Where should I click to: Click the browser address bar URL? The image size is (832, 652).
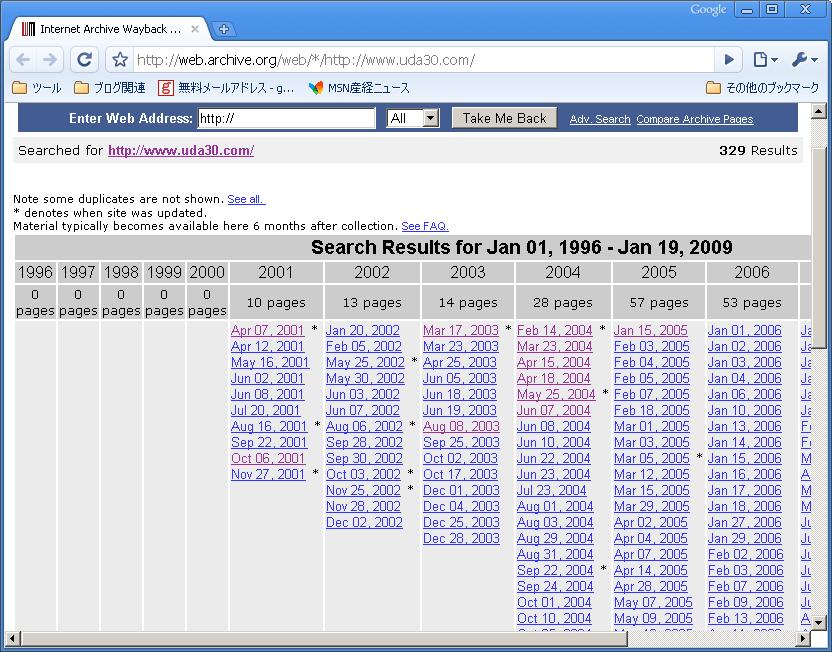pos(306,59)
